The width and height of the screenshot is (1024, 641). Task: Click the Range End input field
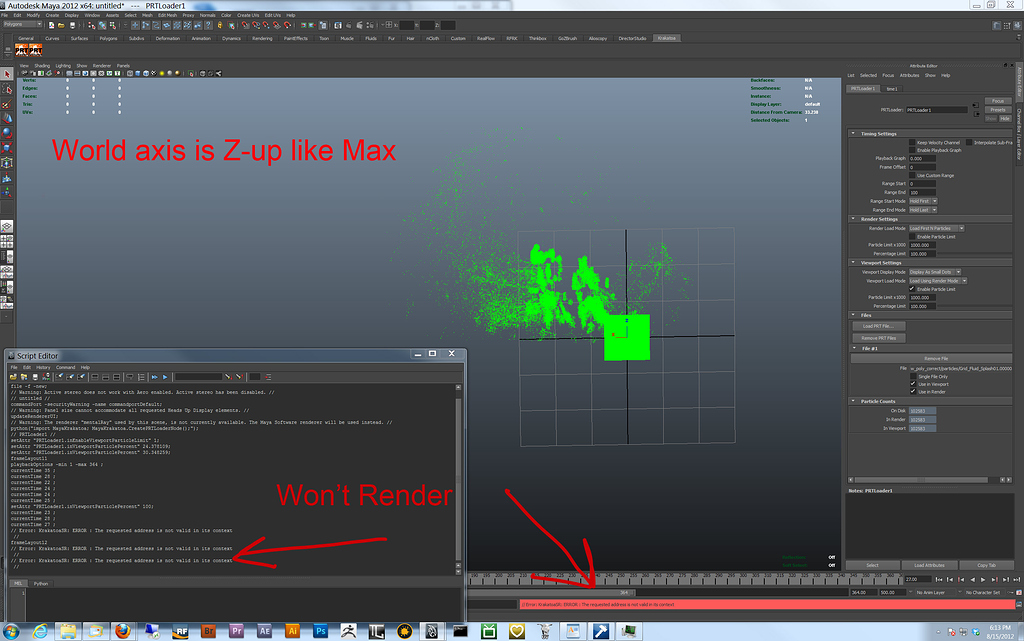pos(921,192)
